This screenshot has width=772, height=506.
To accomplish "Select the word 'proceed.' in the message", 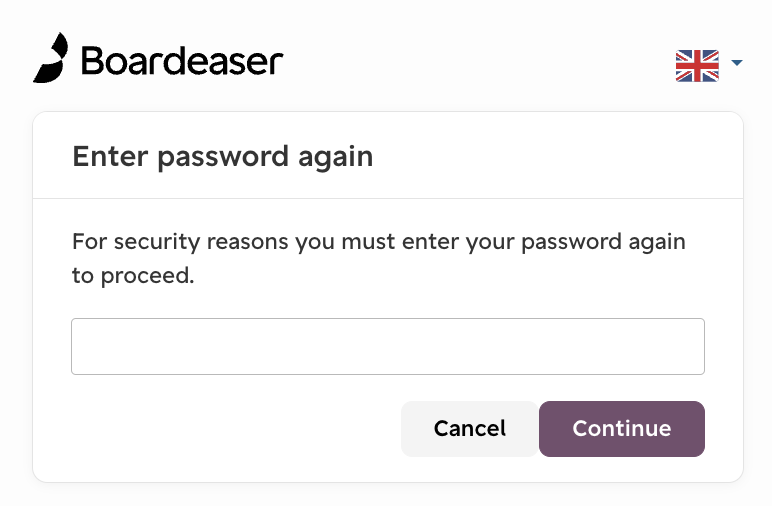I will coord(148,277).
